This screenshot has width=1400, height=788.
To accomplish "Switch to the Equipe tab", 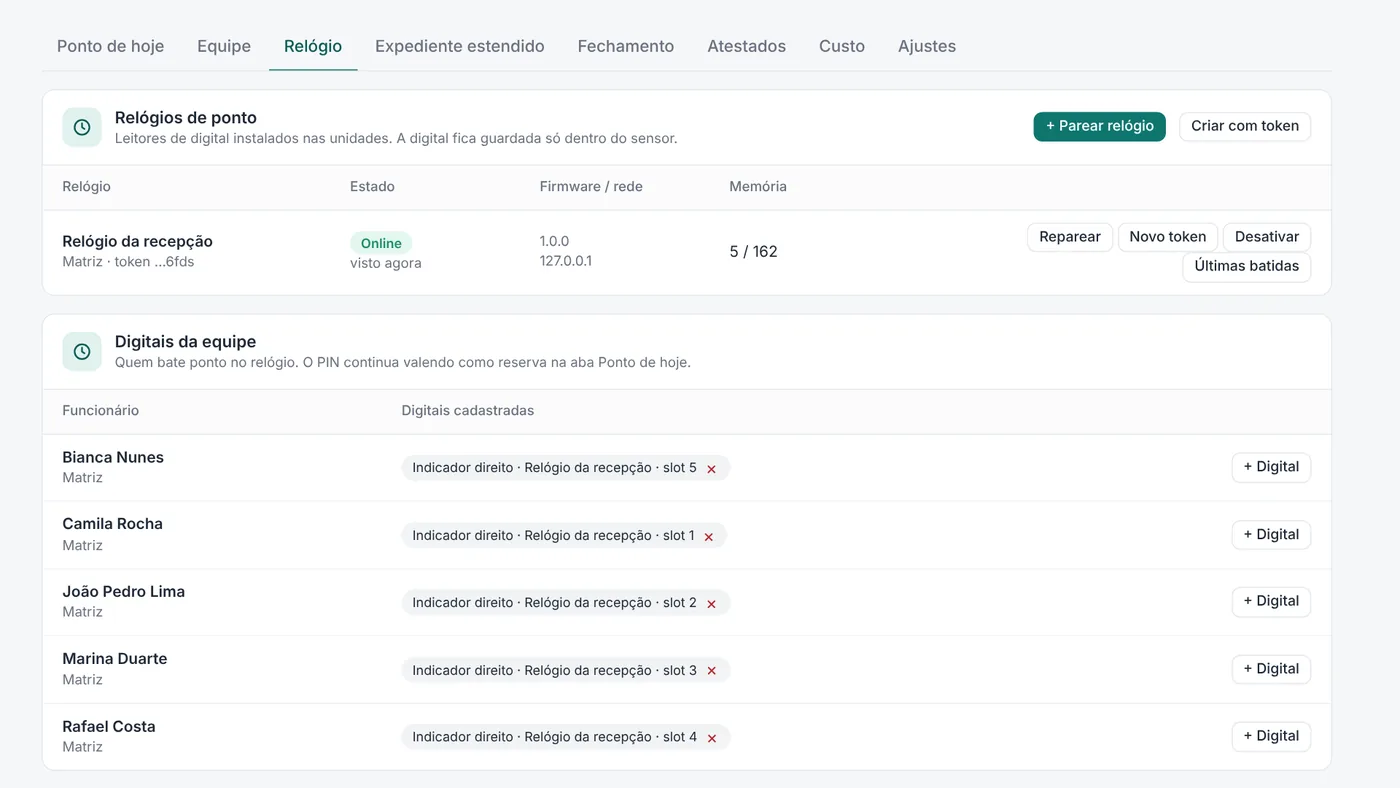I will (224, 46).
